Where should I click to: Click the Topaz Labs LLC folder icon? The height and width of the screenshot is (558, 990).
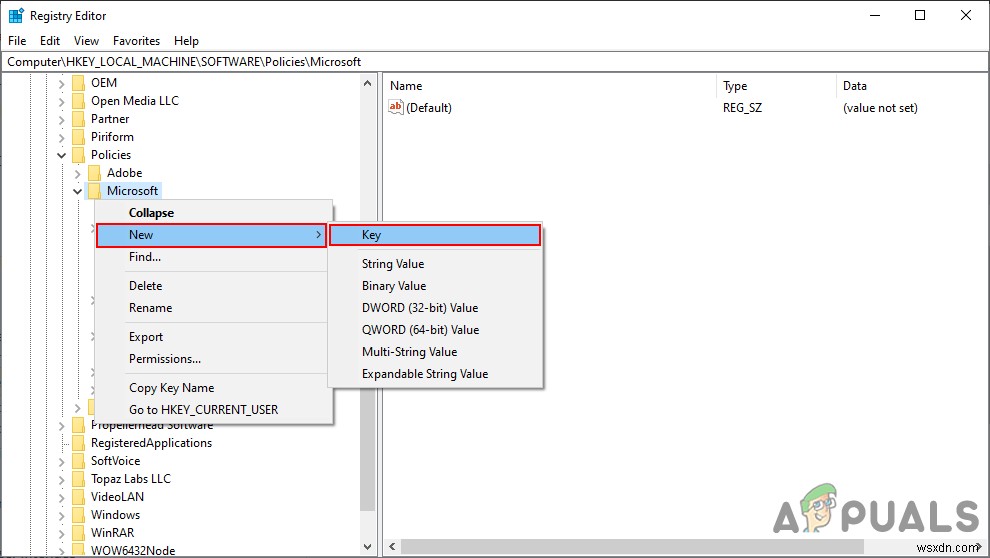[x=78, y=479]
